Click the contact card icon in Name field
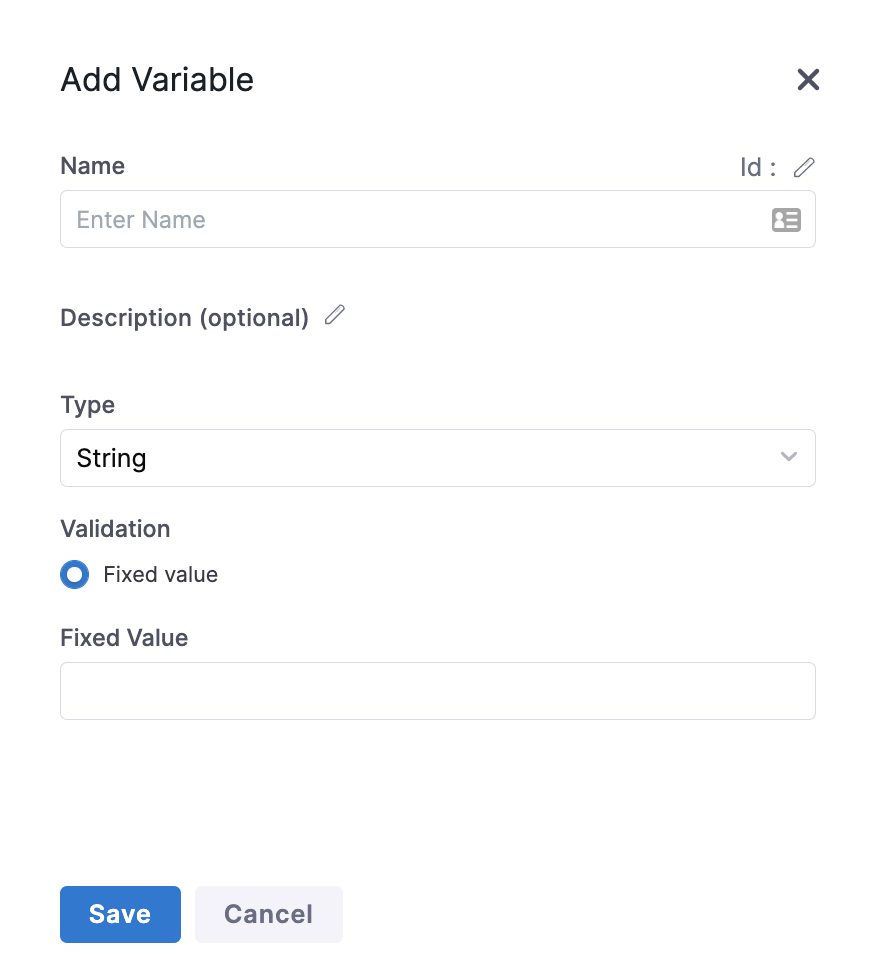This screenshot has height=974, width=879. 786,220
